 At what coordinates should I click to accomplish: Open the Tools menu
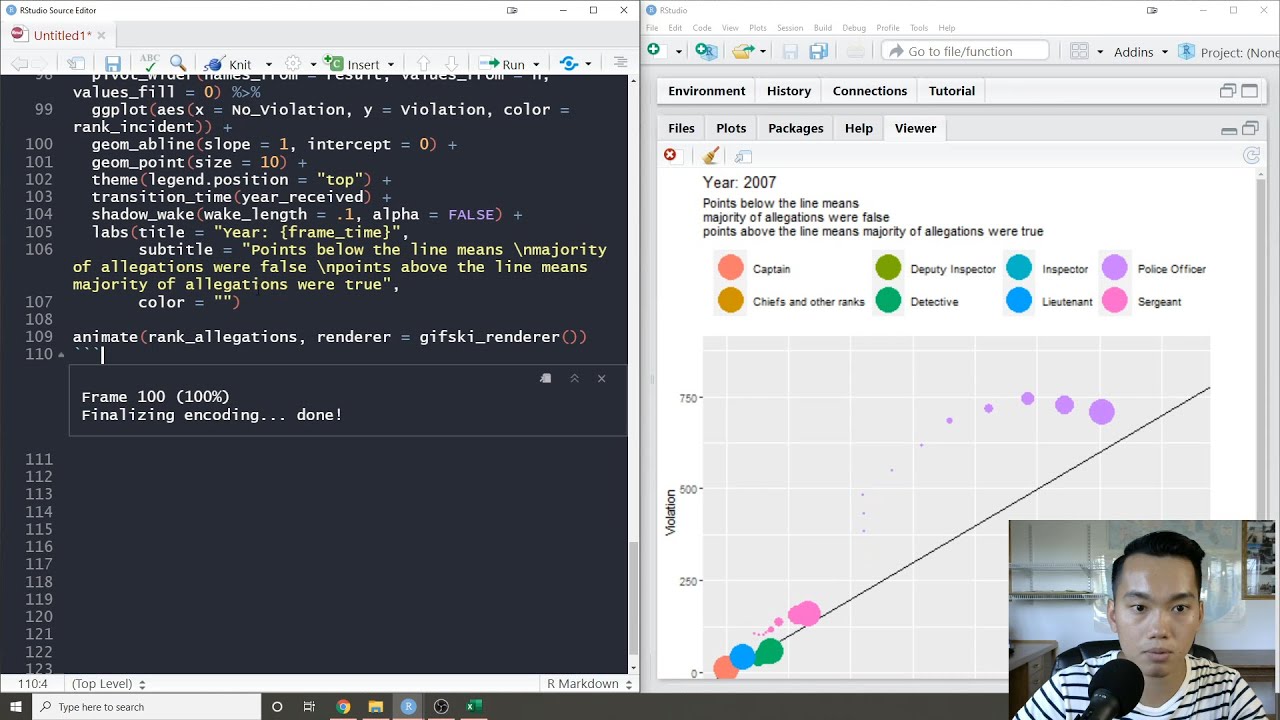pyautogui.click(x=919, y=28)
